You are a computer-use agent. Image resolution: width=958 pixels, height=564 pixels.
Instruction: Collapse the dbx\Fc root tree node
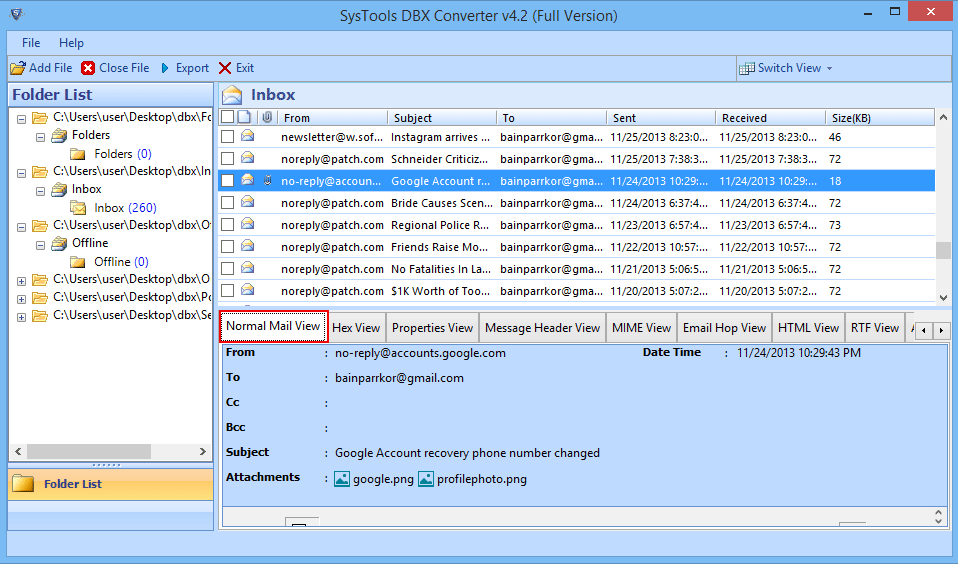click(x=21, y=119)
